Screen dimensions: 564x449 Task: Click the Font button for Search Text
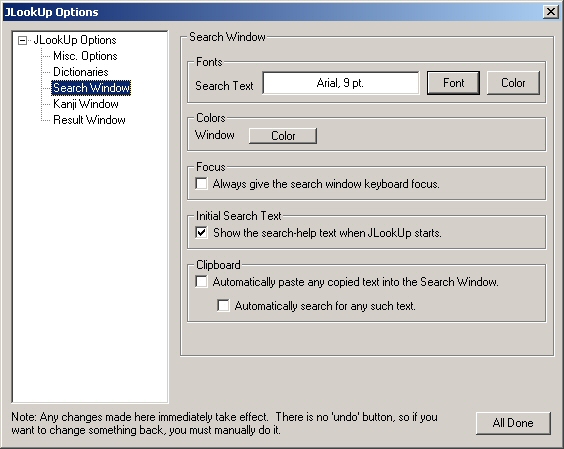click(x=453, y=83)
